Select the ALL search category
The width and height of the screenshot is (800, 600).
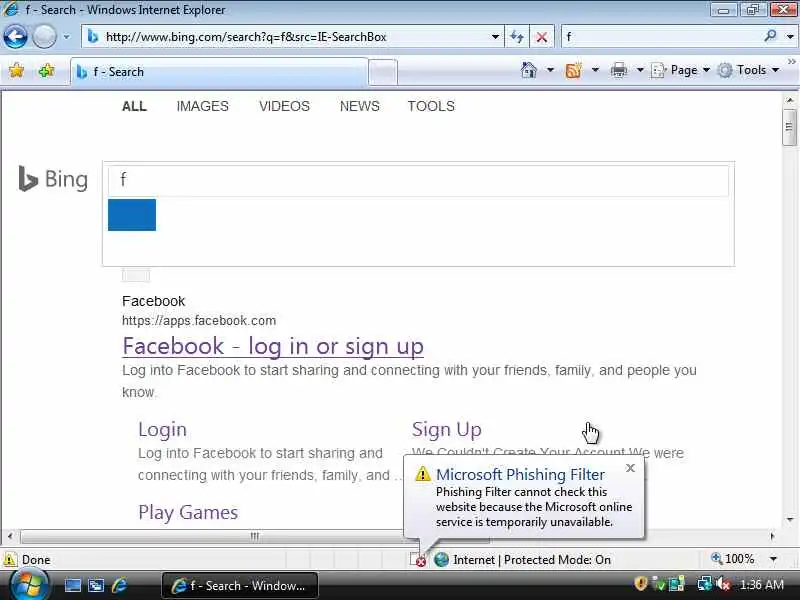point(134,106)
